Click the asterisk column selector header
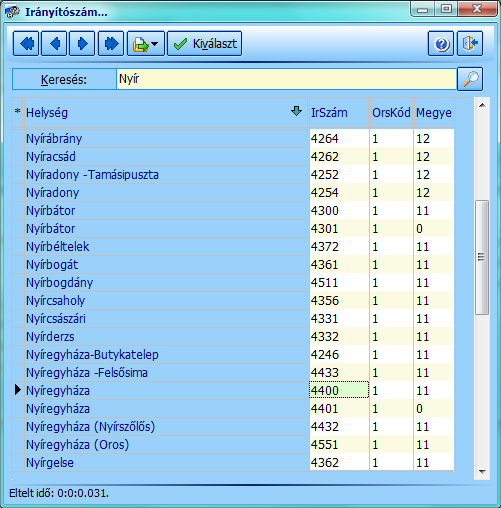Screen dimensions: 501x508 [x=17, y=113]
